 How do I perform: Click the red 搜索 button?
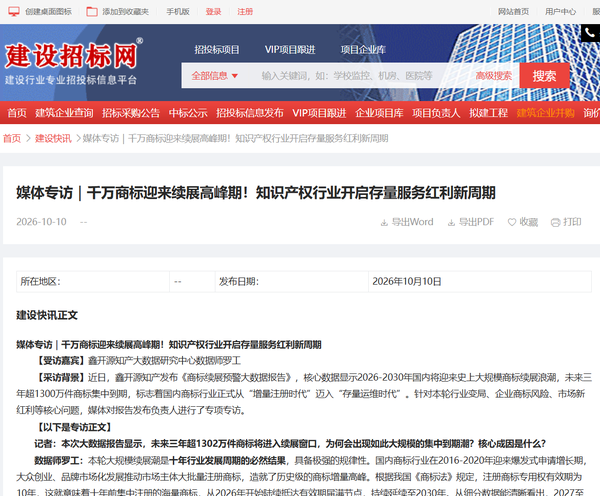(x=544, y=76)
